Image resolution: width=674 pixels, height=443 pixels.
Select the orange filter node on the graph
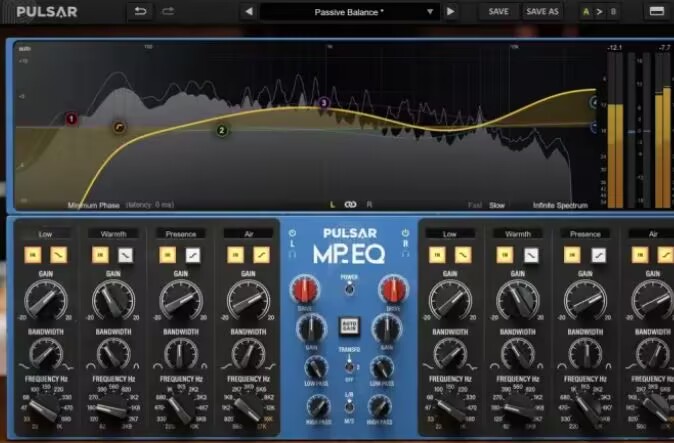click(119, 127)
